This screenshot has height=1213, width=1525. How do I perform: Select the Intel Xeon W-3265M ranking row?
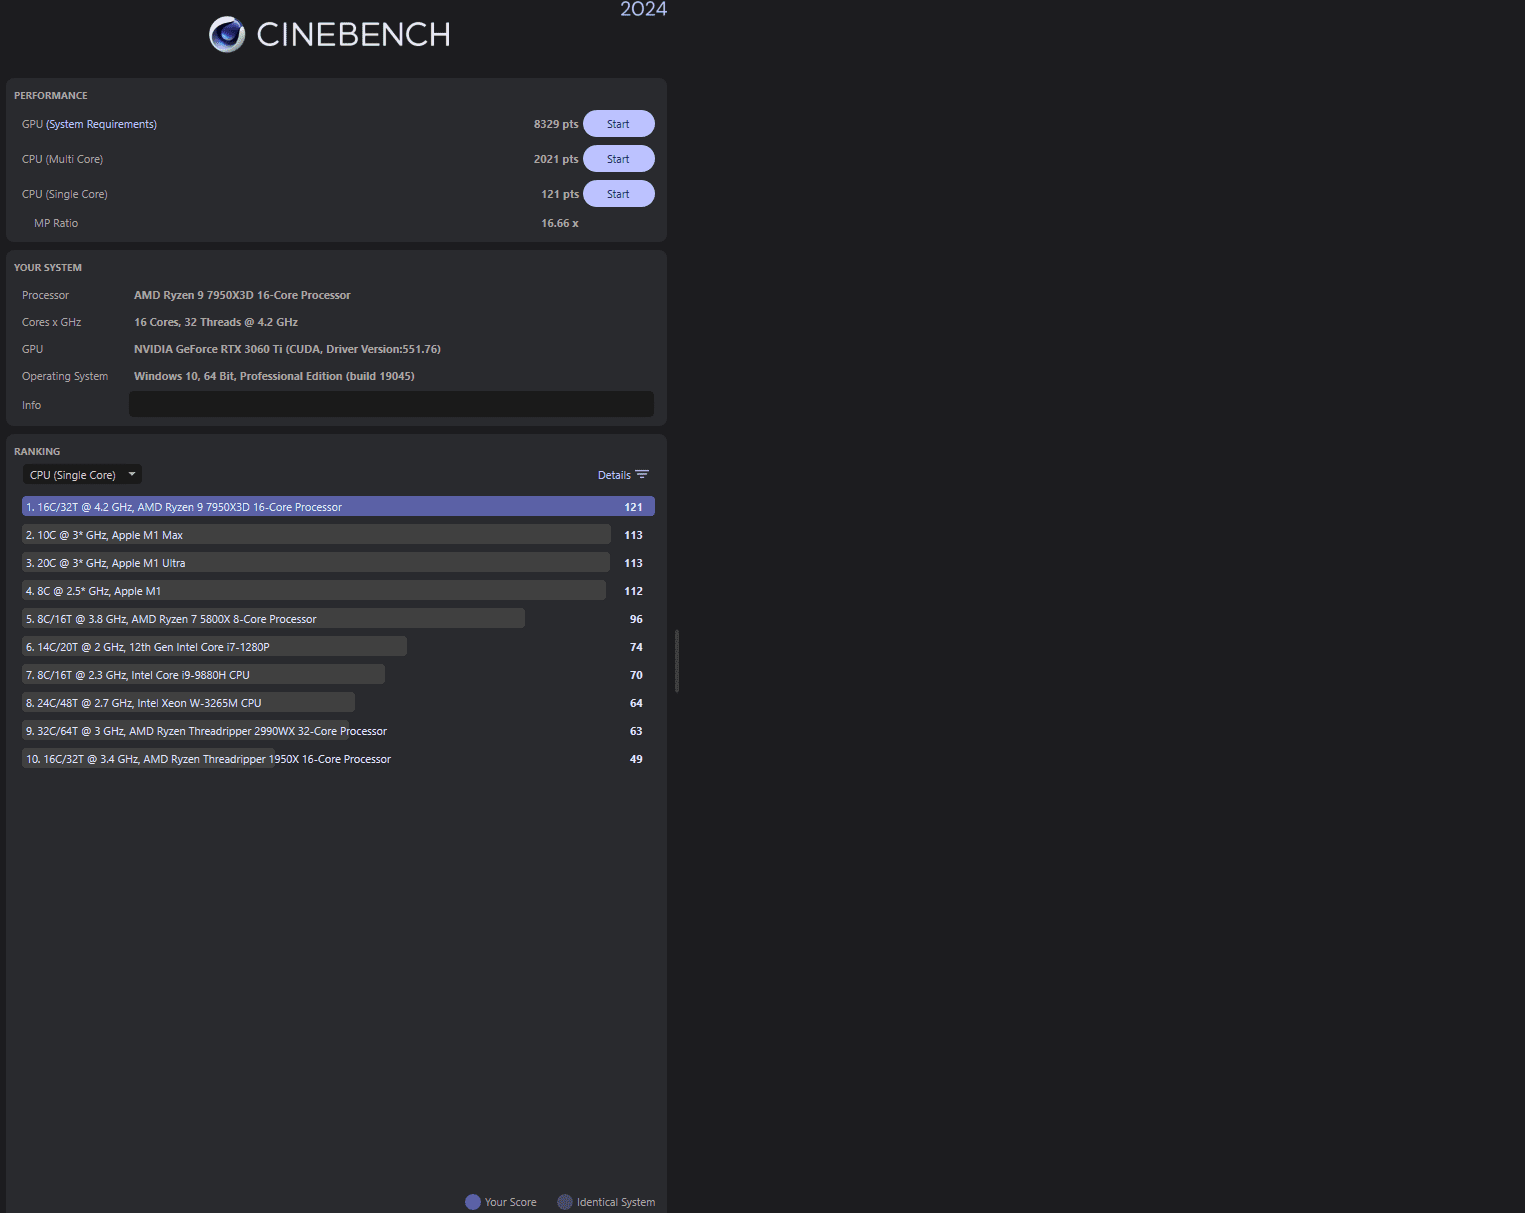click(x=338, y=703)
